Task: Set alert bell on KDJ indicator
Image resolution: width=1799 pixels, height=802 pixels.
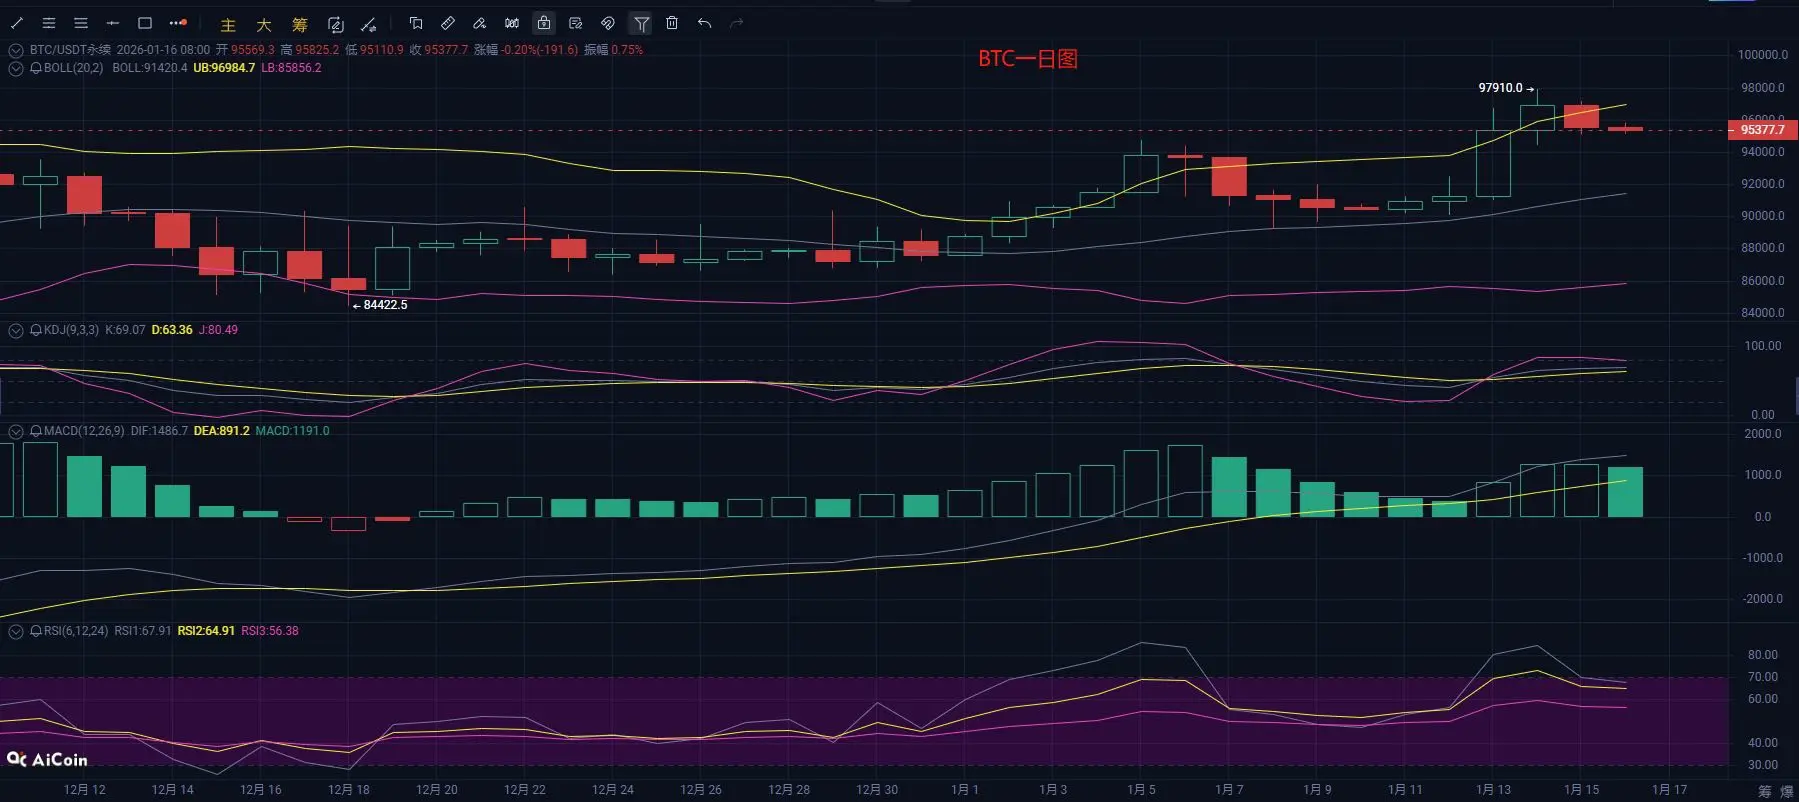Action: coord(36,330)
